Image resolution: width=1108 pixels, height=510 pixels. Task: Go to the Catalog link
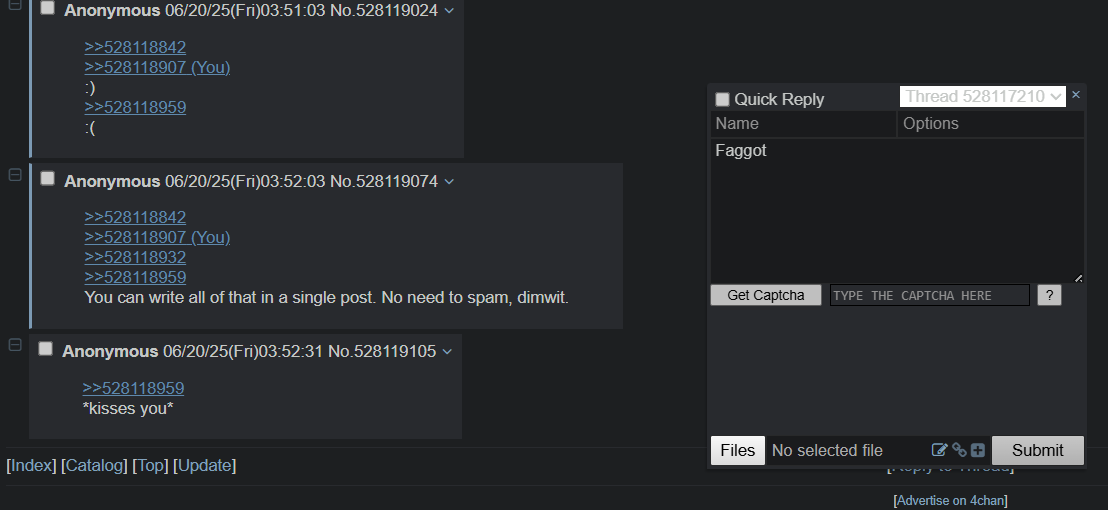coord(94,465)
